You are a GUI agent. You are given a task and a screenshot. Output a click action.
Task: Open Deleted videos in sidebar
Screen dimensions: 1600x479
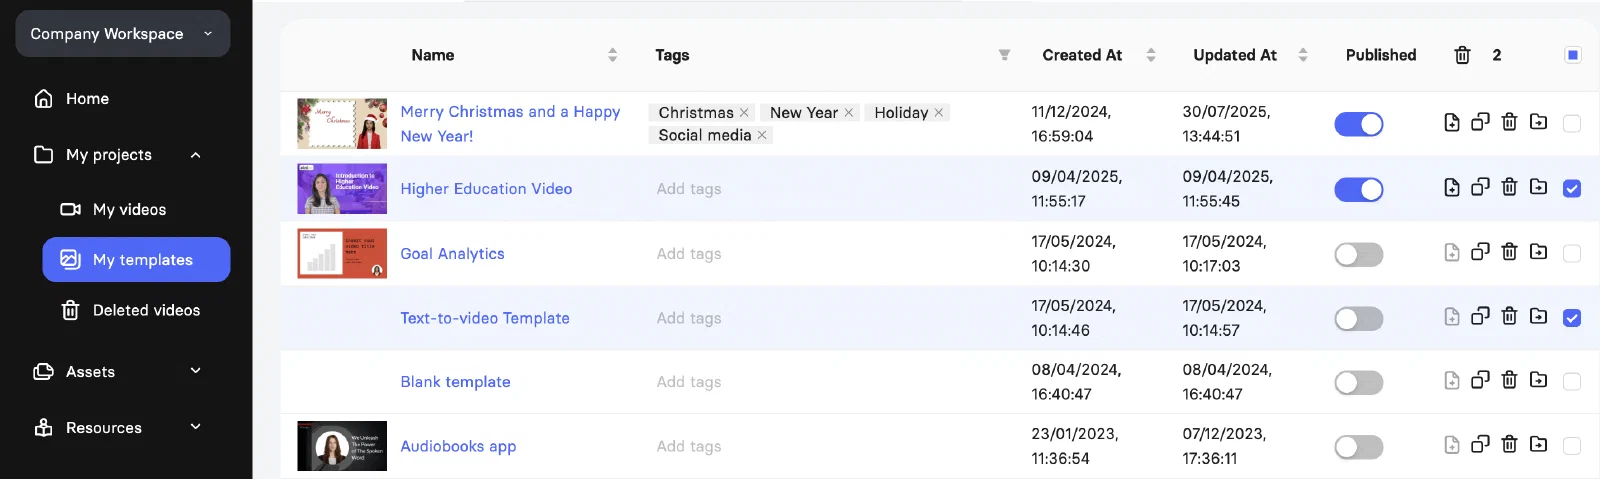tap(146, 310)
